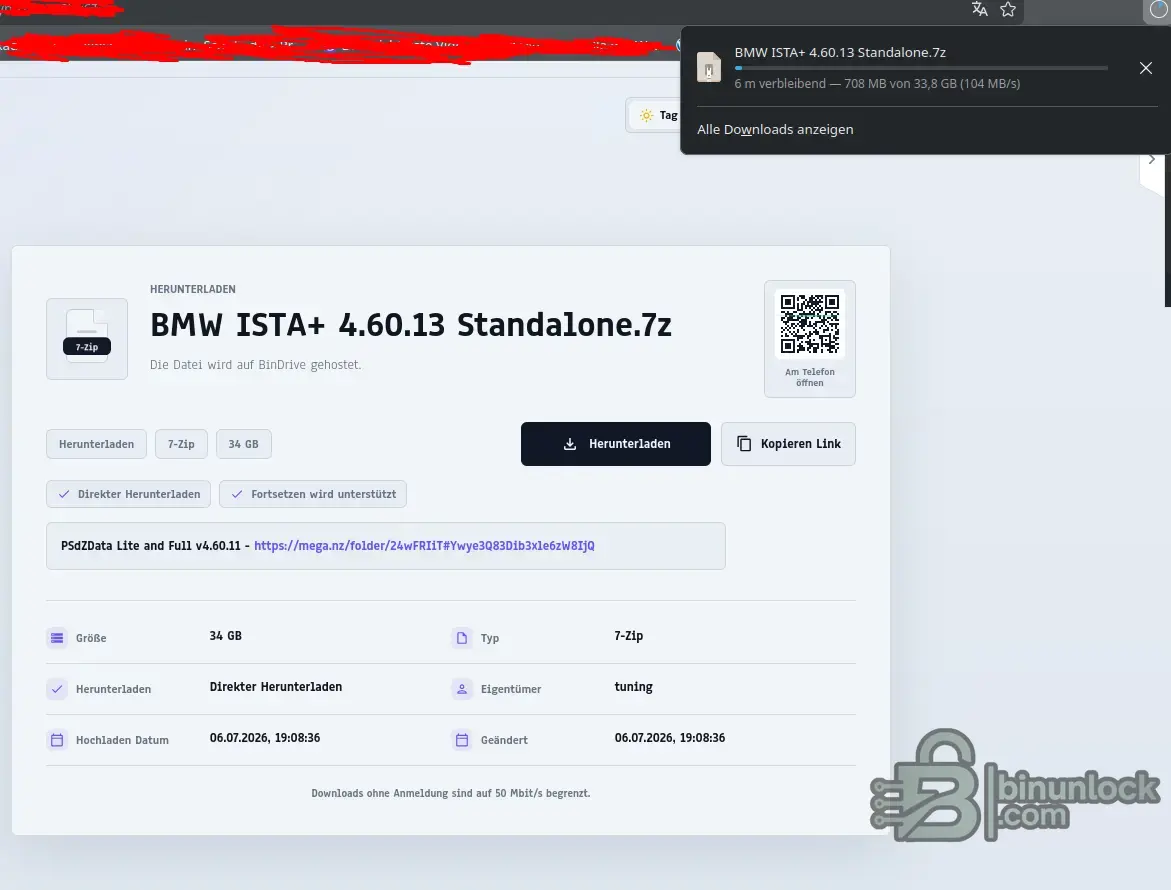Select the '7-Zip' tag chip
1171x890 pixels.
pyautogui.click(x=181, y=444)
